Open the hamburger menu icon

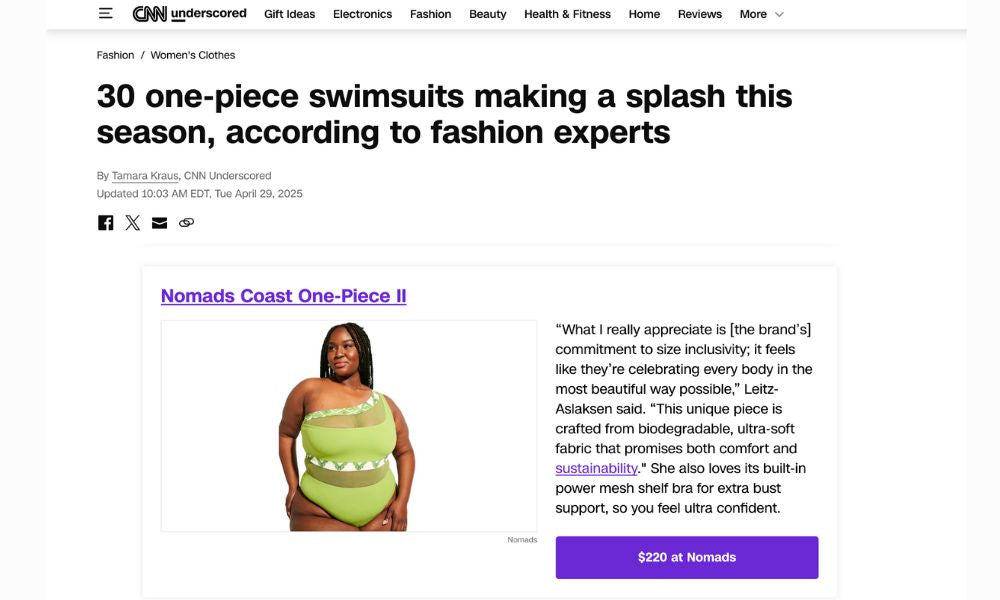tap(106, 13)
